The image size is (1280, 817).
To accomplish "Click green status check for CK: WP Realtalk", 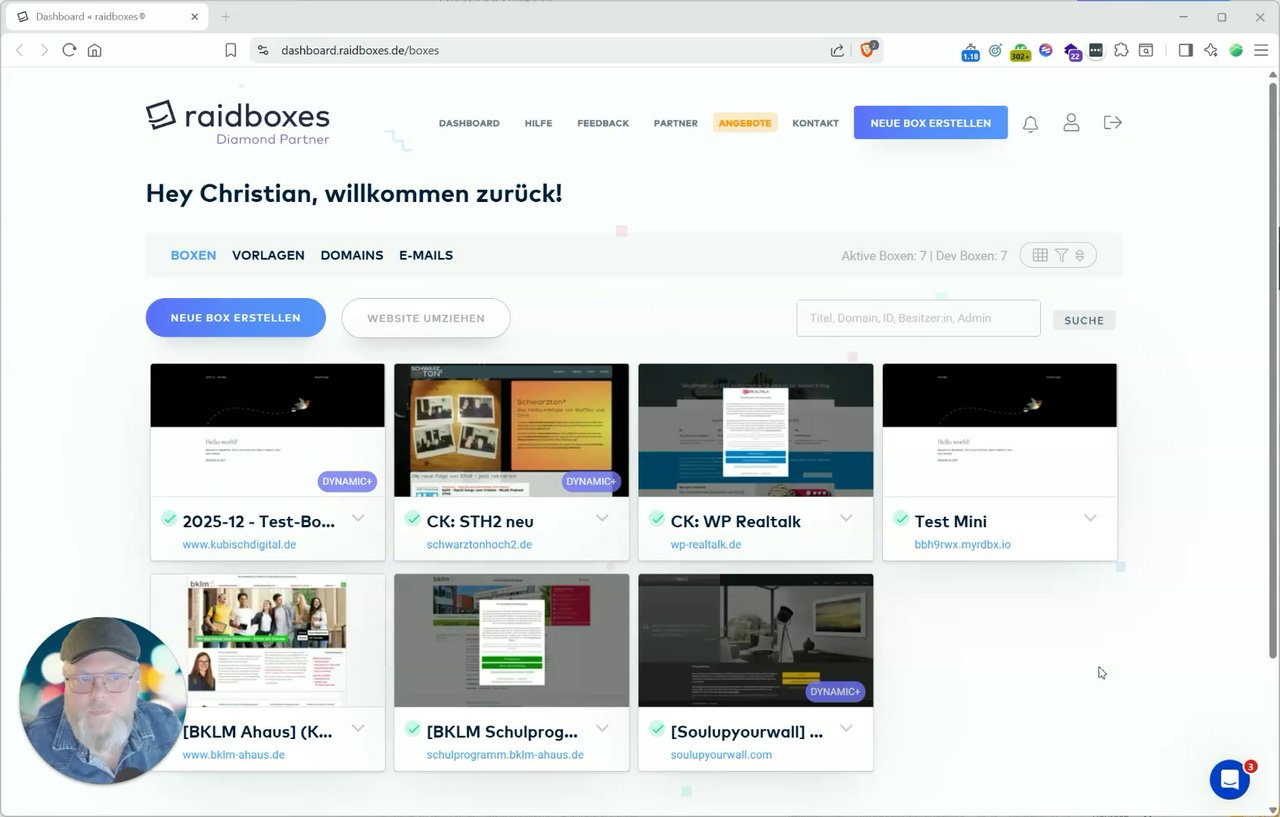I will pos(657,518).
